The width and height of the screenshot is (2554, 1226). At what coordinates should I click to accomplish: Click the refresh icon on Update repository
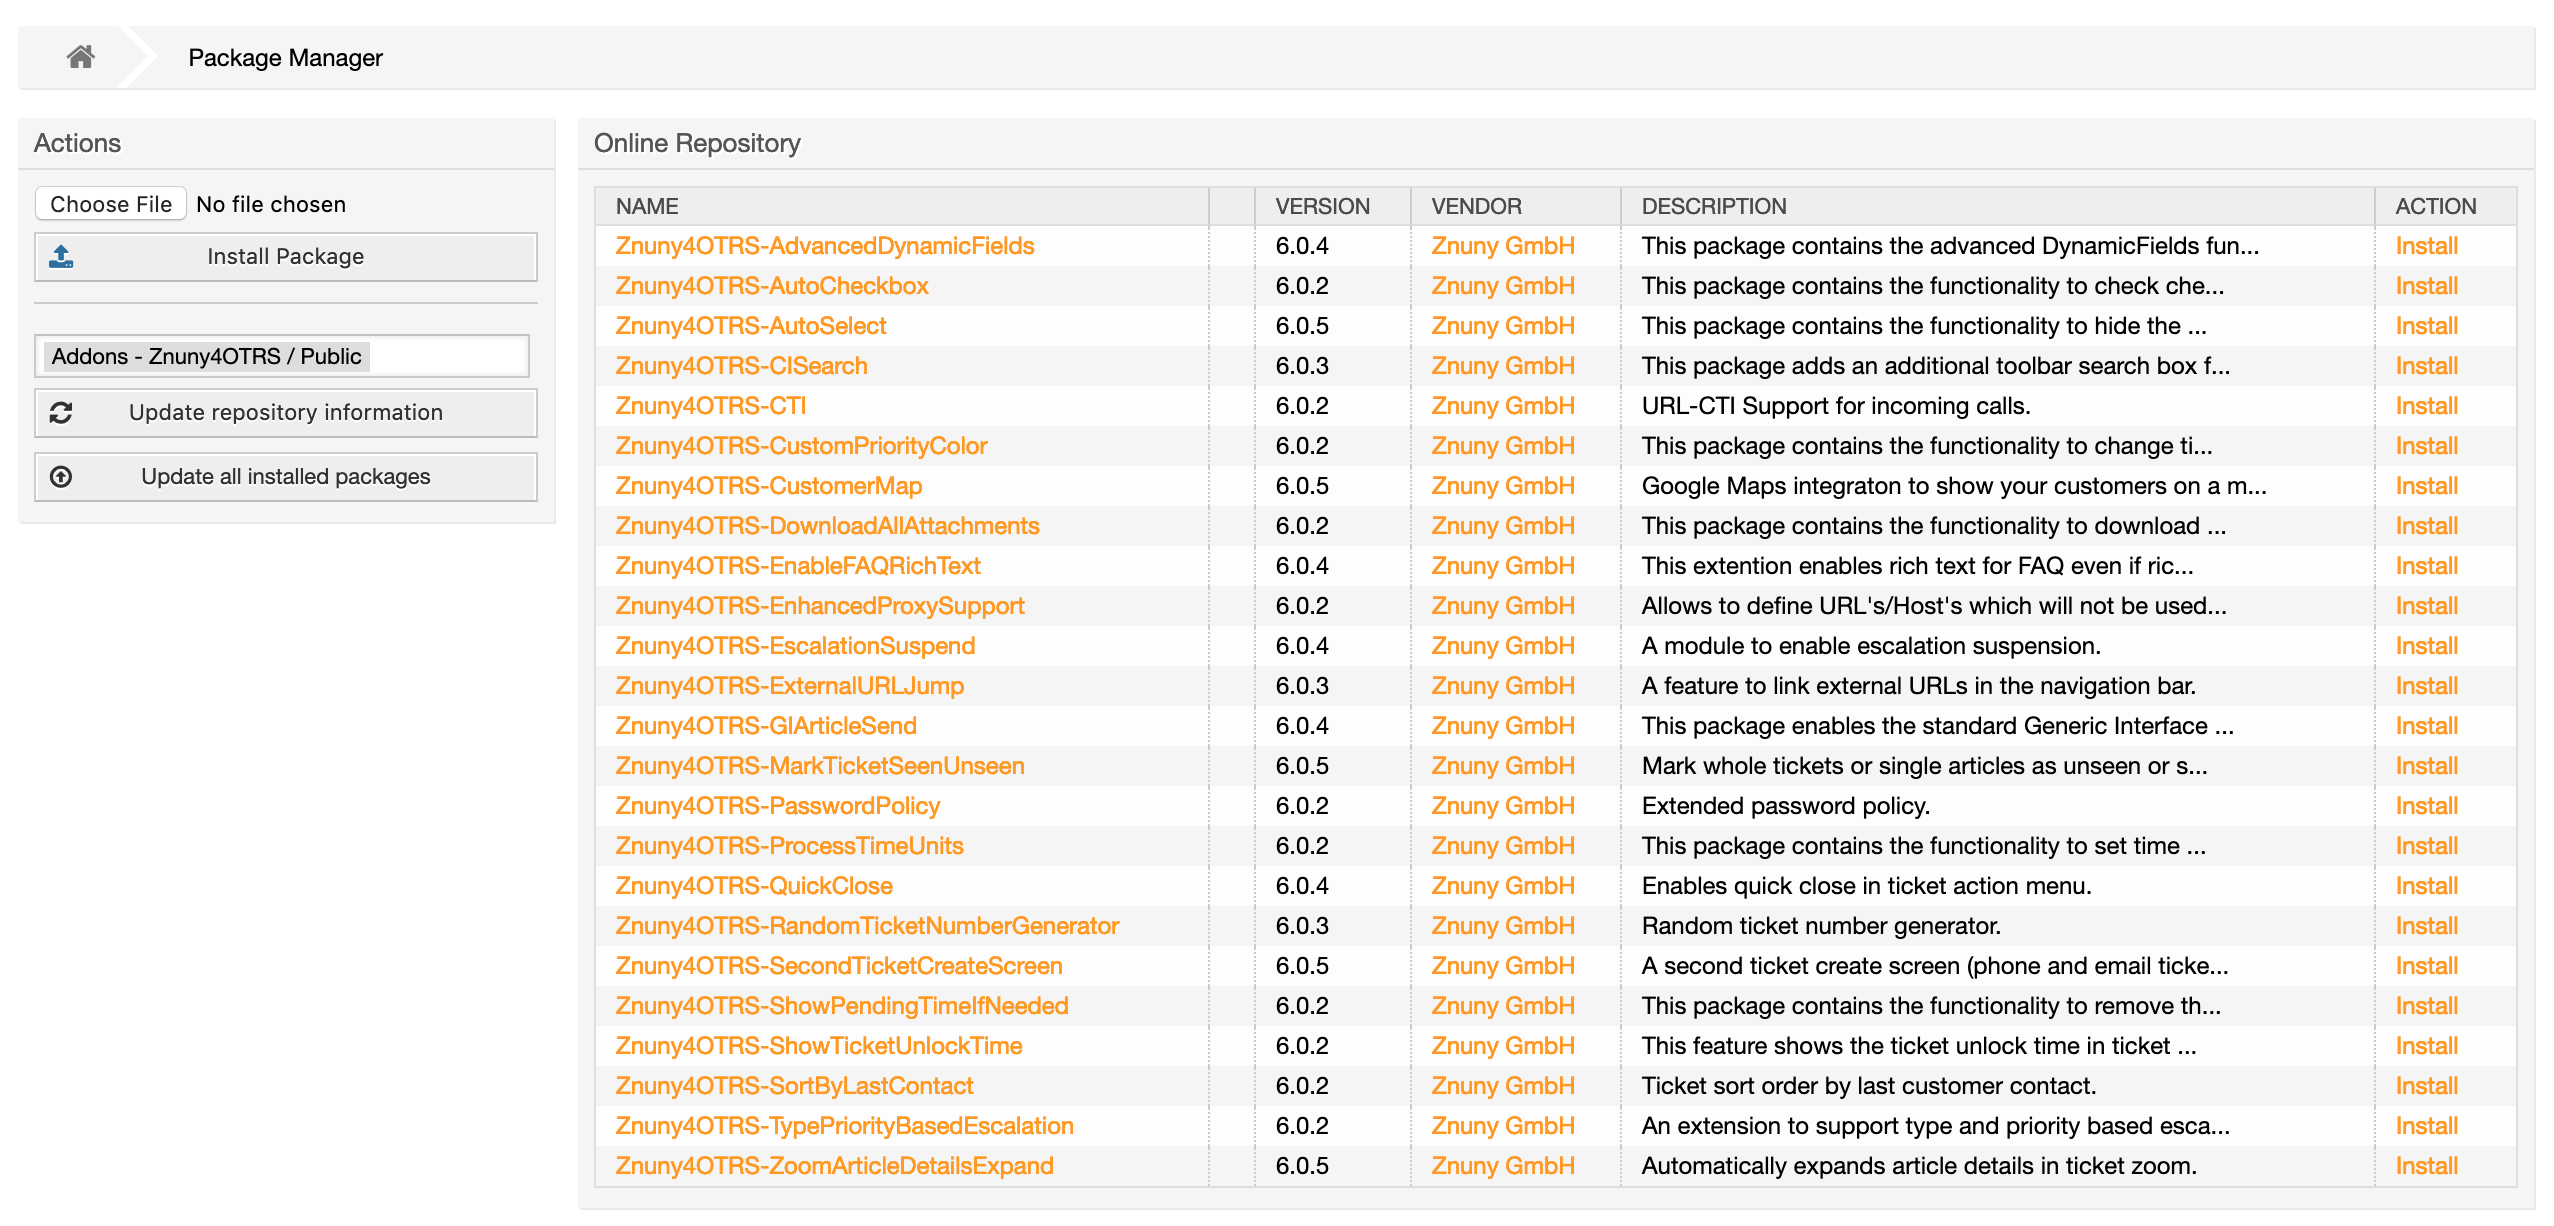pyautogui.click(x=61, y=412)
